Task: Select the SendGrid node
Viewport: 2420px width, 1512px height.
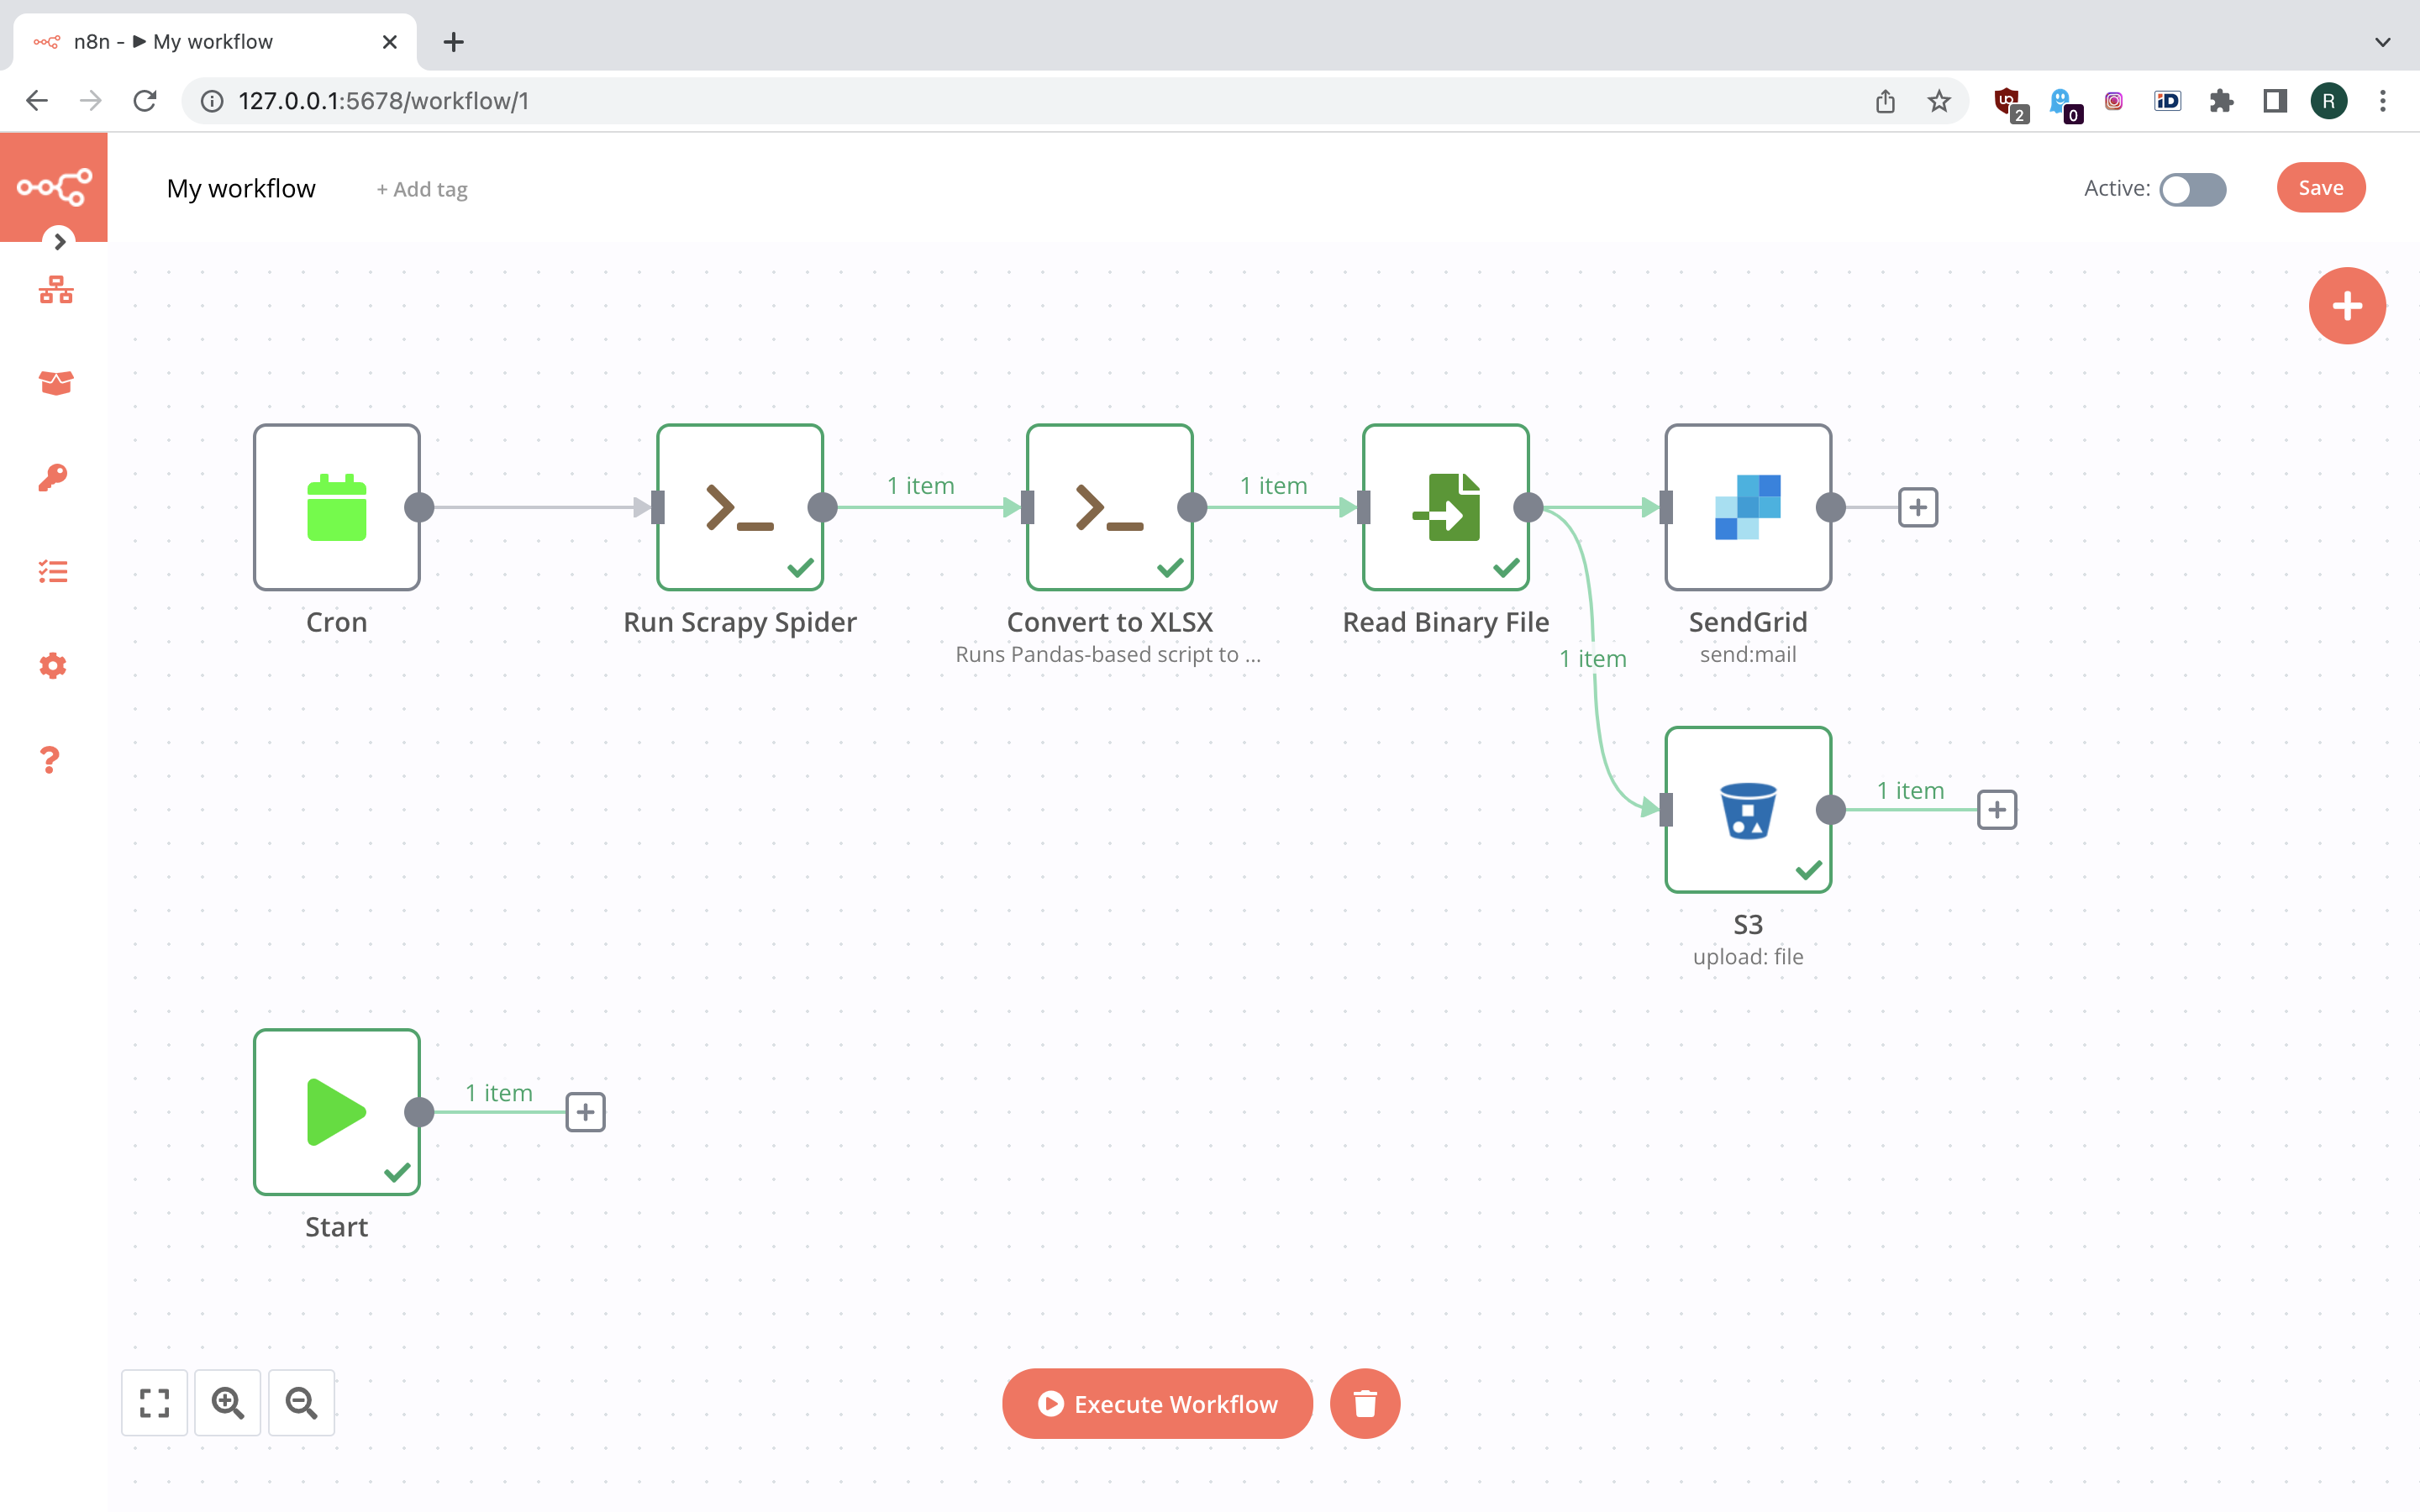Action: click(x=1748, y=507)
